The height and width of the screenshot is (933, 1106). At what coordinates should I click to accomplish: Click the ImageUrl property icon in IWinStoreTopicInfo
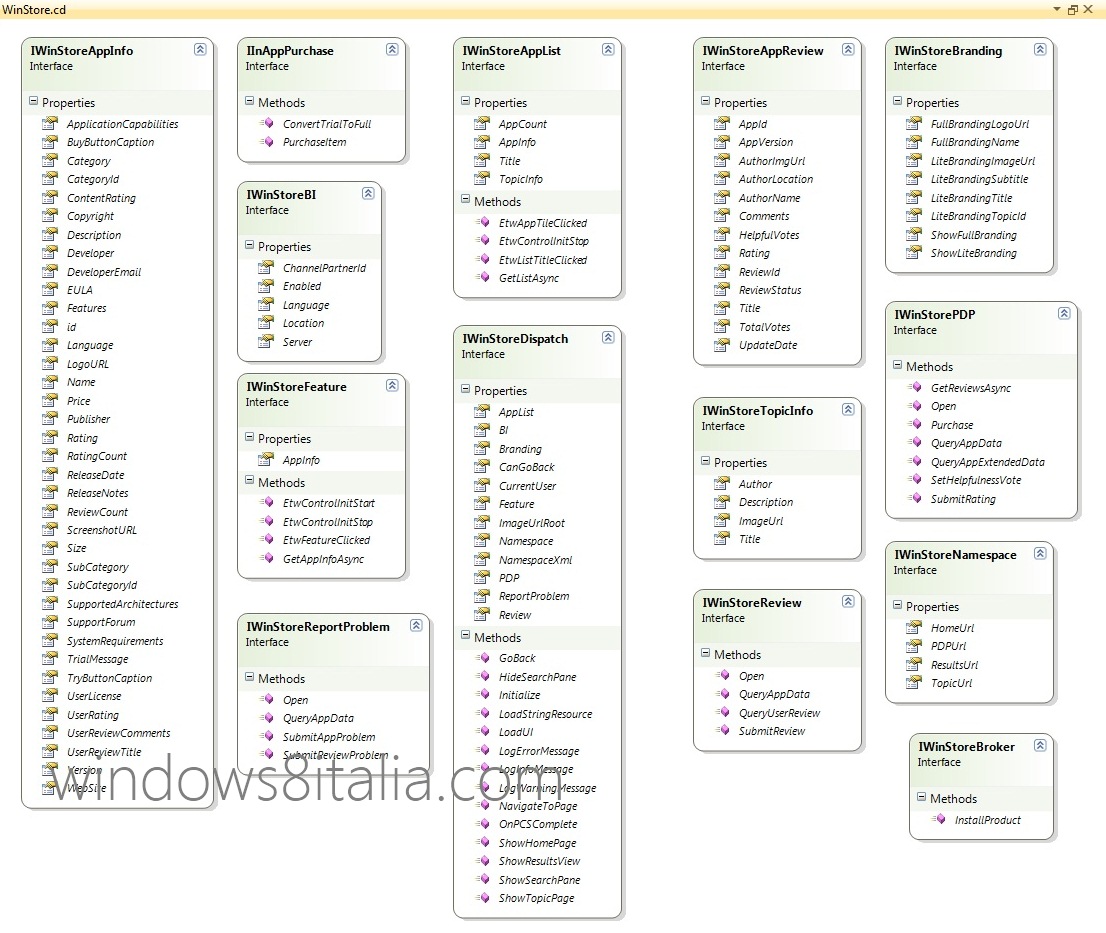pos(721,520)
